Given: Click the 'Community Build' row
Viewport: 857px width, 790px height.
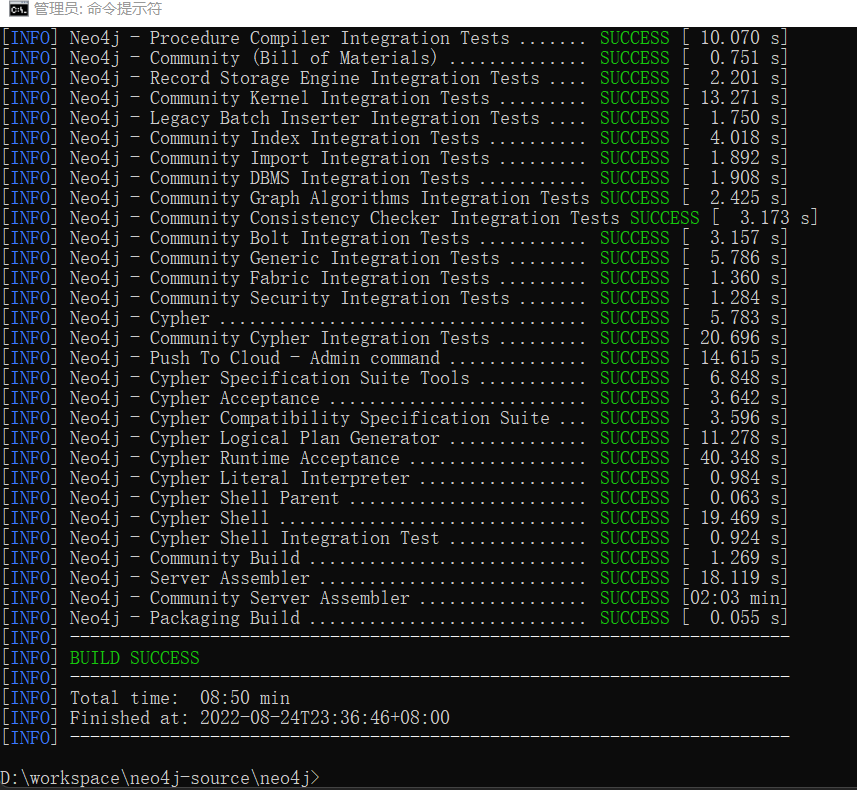Looking at the screenshot, I should [395, 558].
